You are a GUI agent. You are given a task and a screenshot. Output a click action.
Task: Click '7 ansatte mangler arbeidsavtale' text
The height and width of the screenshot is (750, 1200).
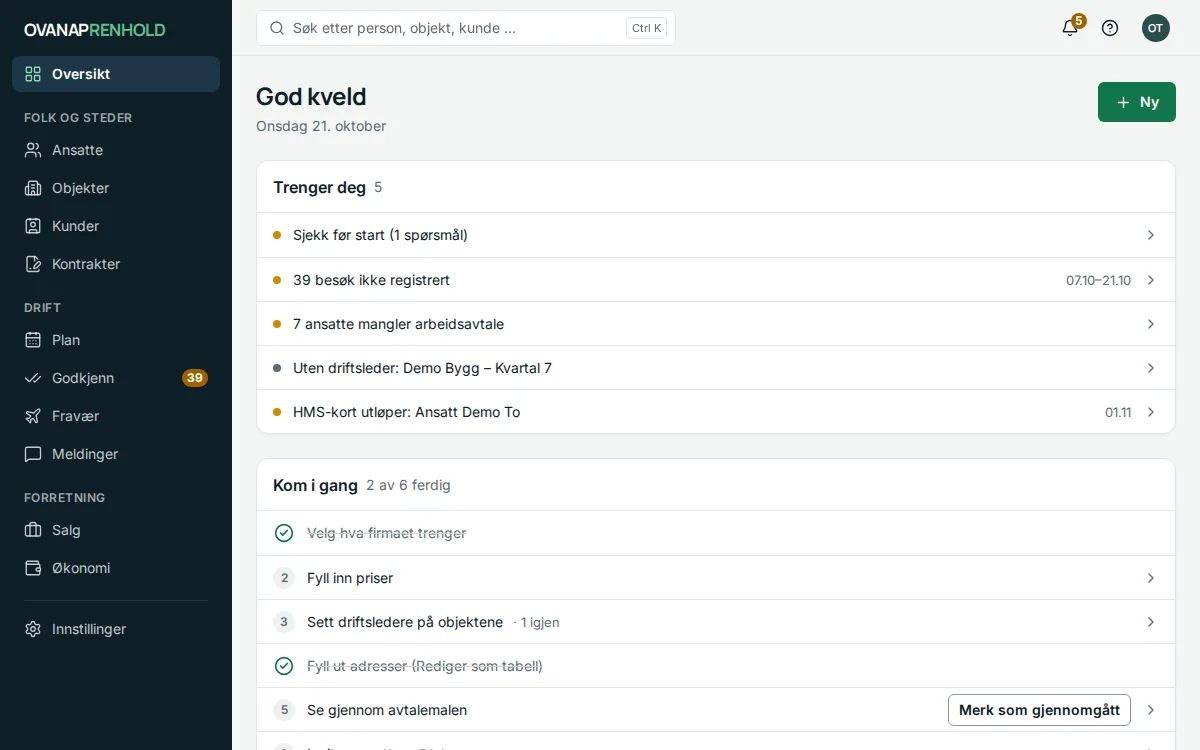click(398, 324)
